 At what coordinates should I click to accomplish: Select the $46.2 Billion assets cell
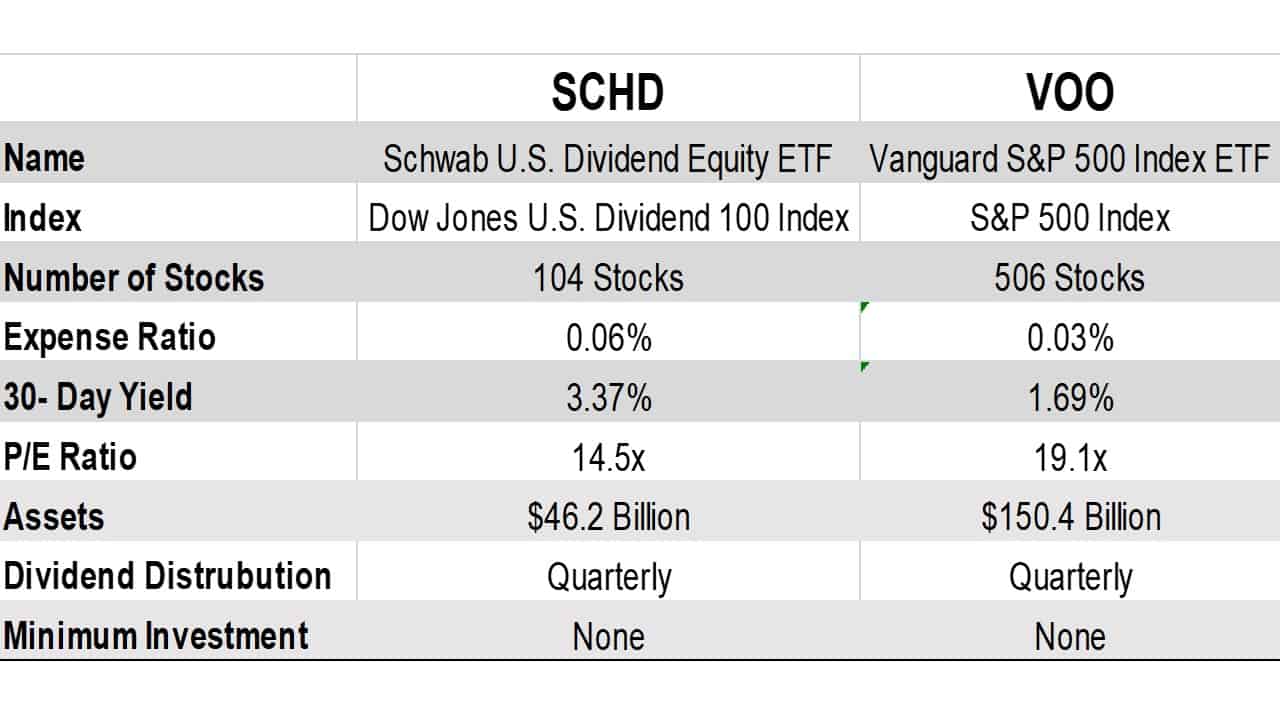[608, 516]
